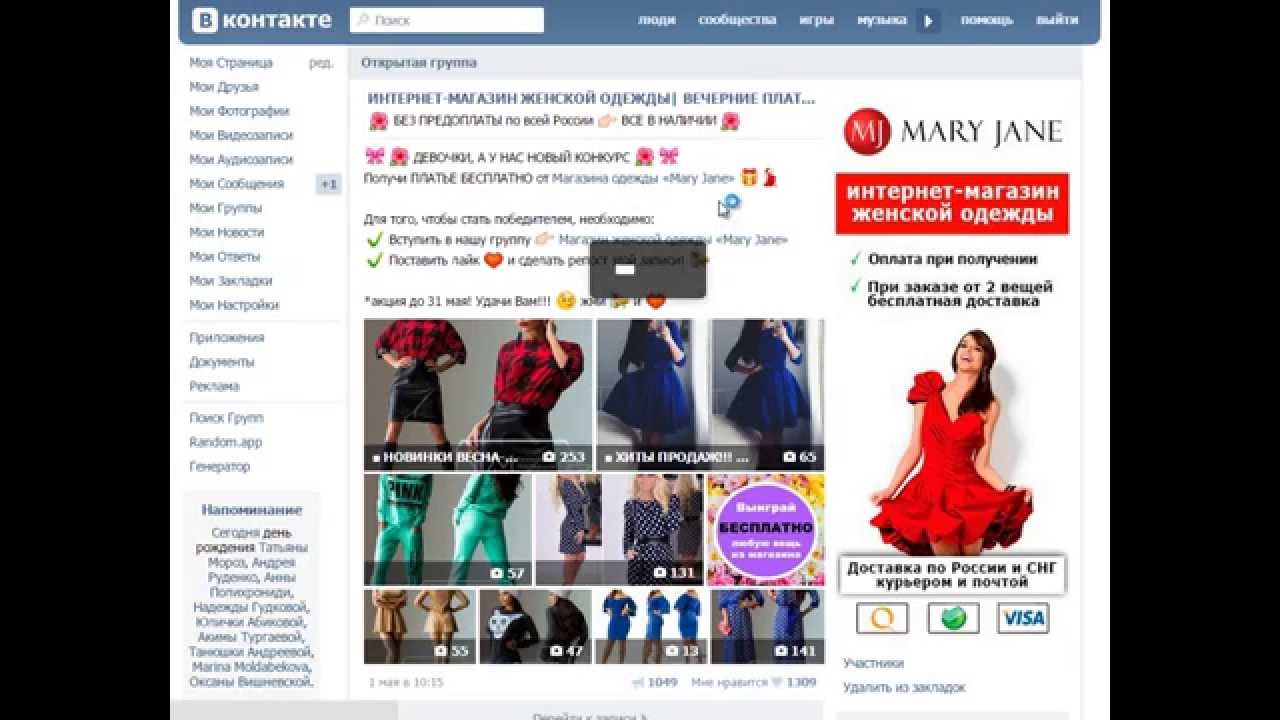
Task: Click Юлички Абиковой birthday link
Action: pyautogui.click(x=250, y=622)
